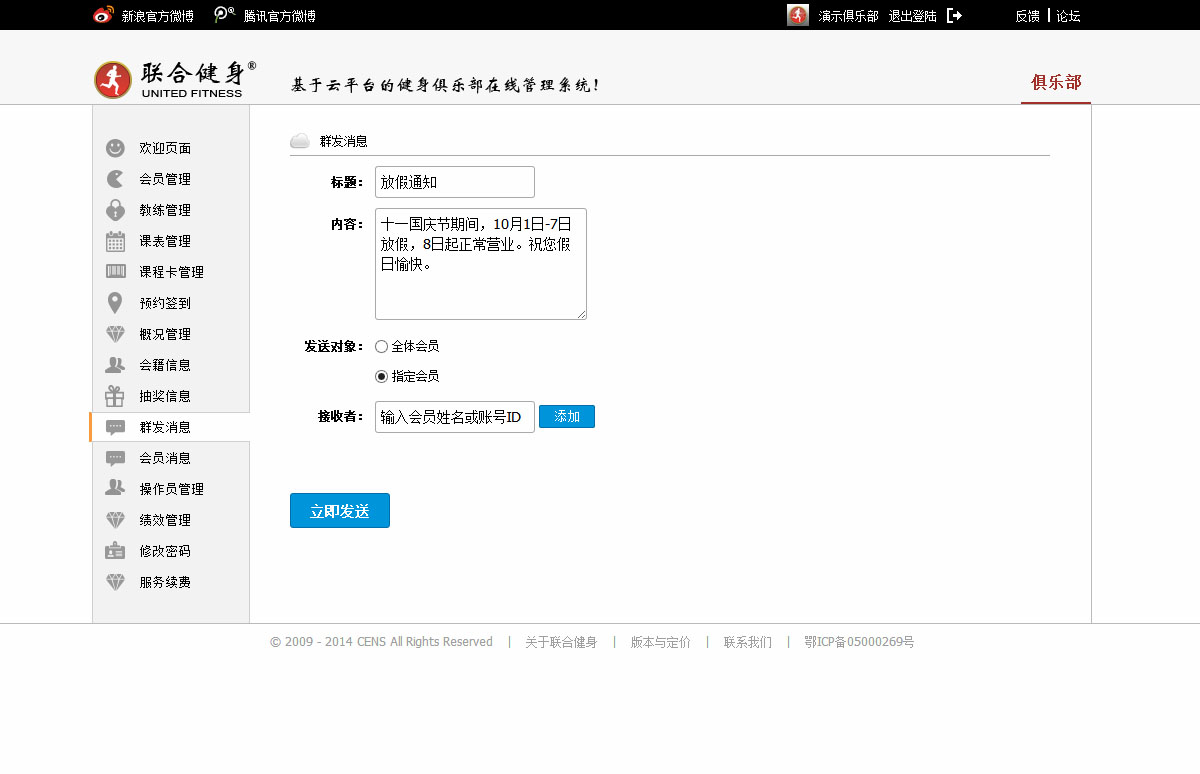This screenshot has width=1200, height=774.
Task: Click the logout arrow icon next to 退出登陆
Action: (954, 15)
